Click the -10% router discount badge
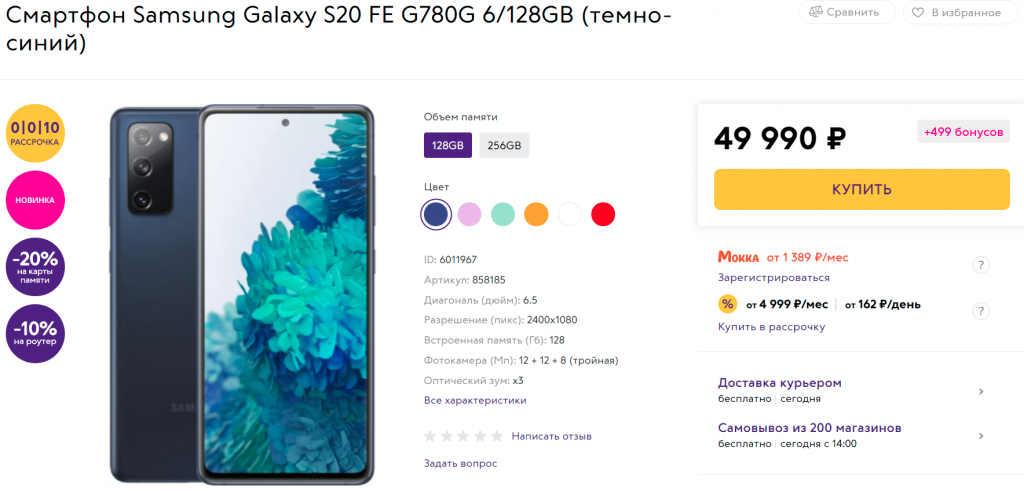 pyautogui.click(x=35, y=334)
